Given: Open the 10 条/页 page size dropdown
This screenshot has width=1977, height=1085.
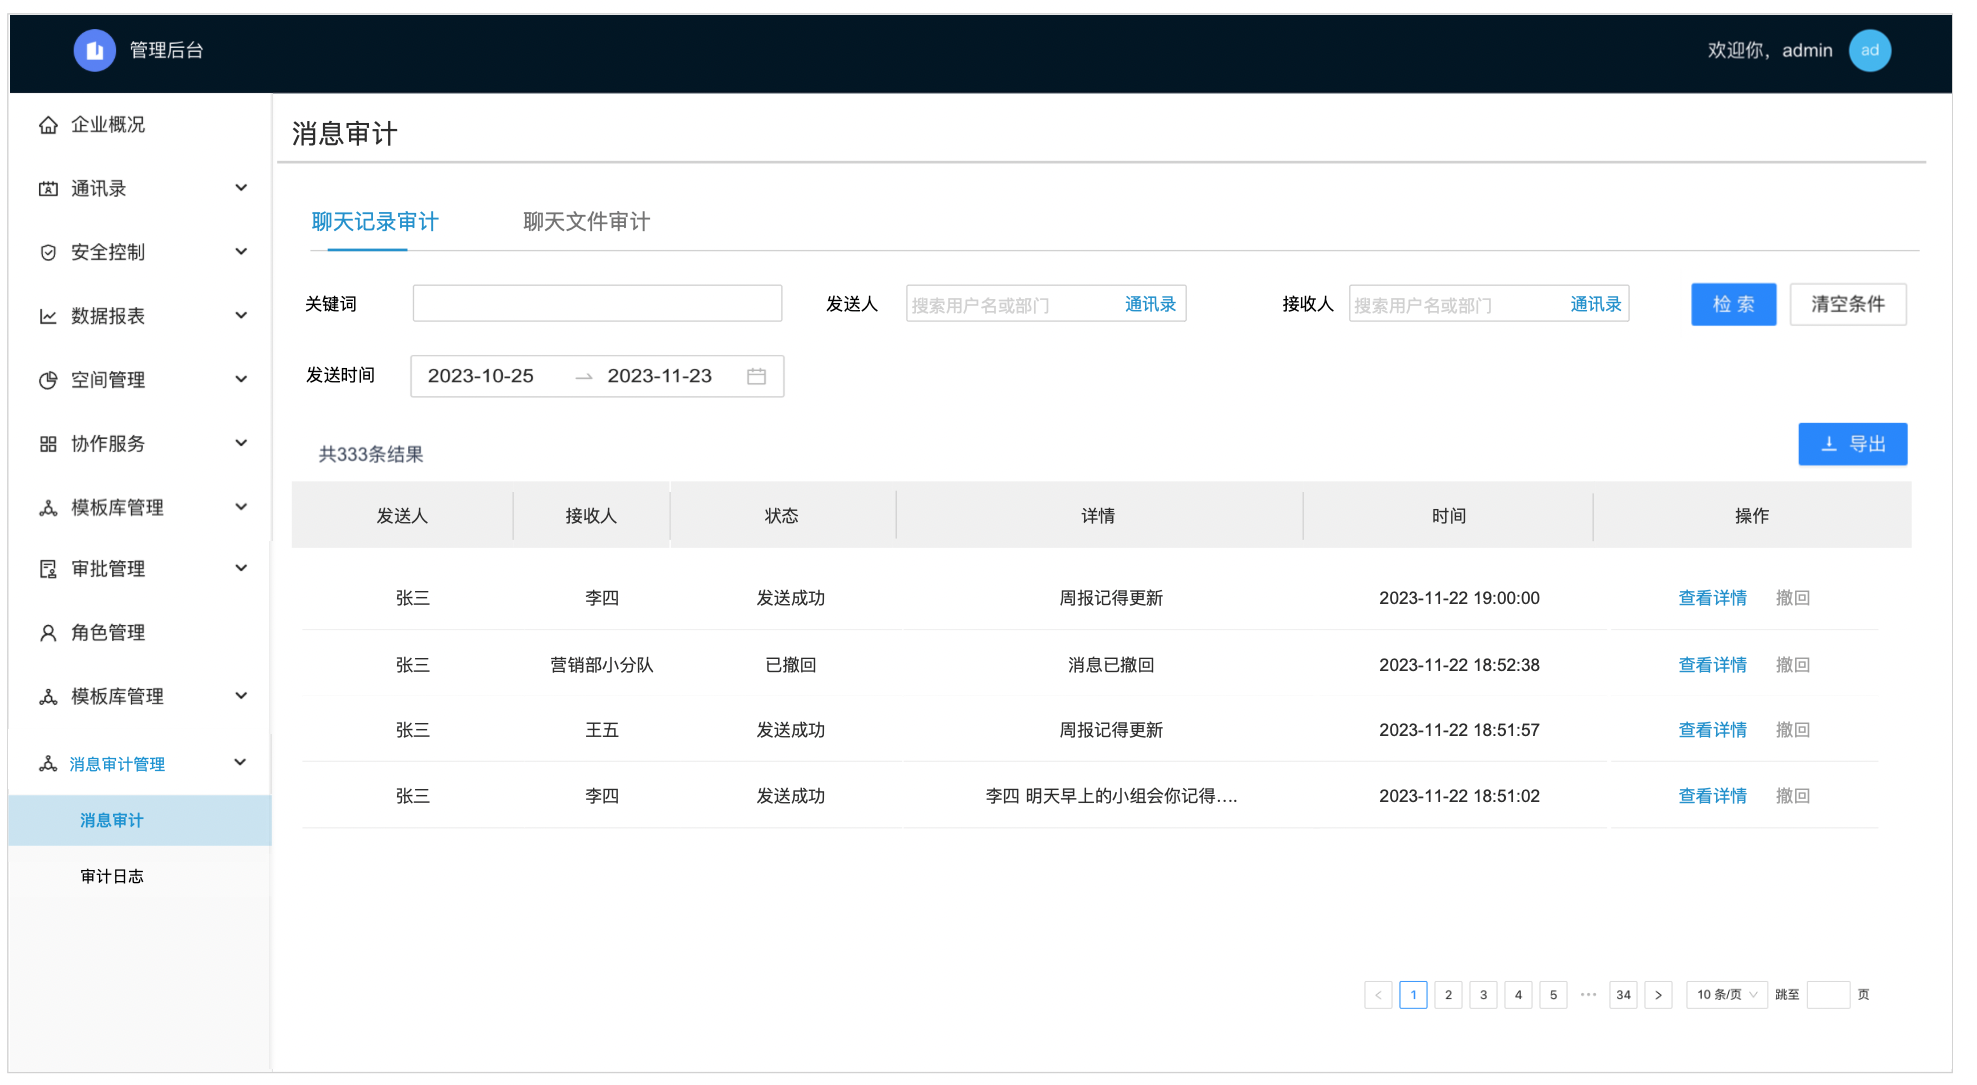Looking at the screenshot, I should pos(1727,995).
